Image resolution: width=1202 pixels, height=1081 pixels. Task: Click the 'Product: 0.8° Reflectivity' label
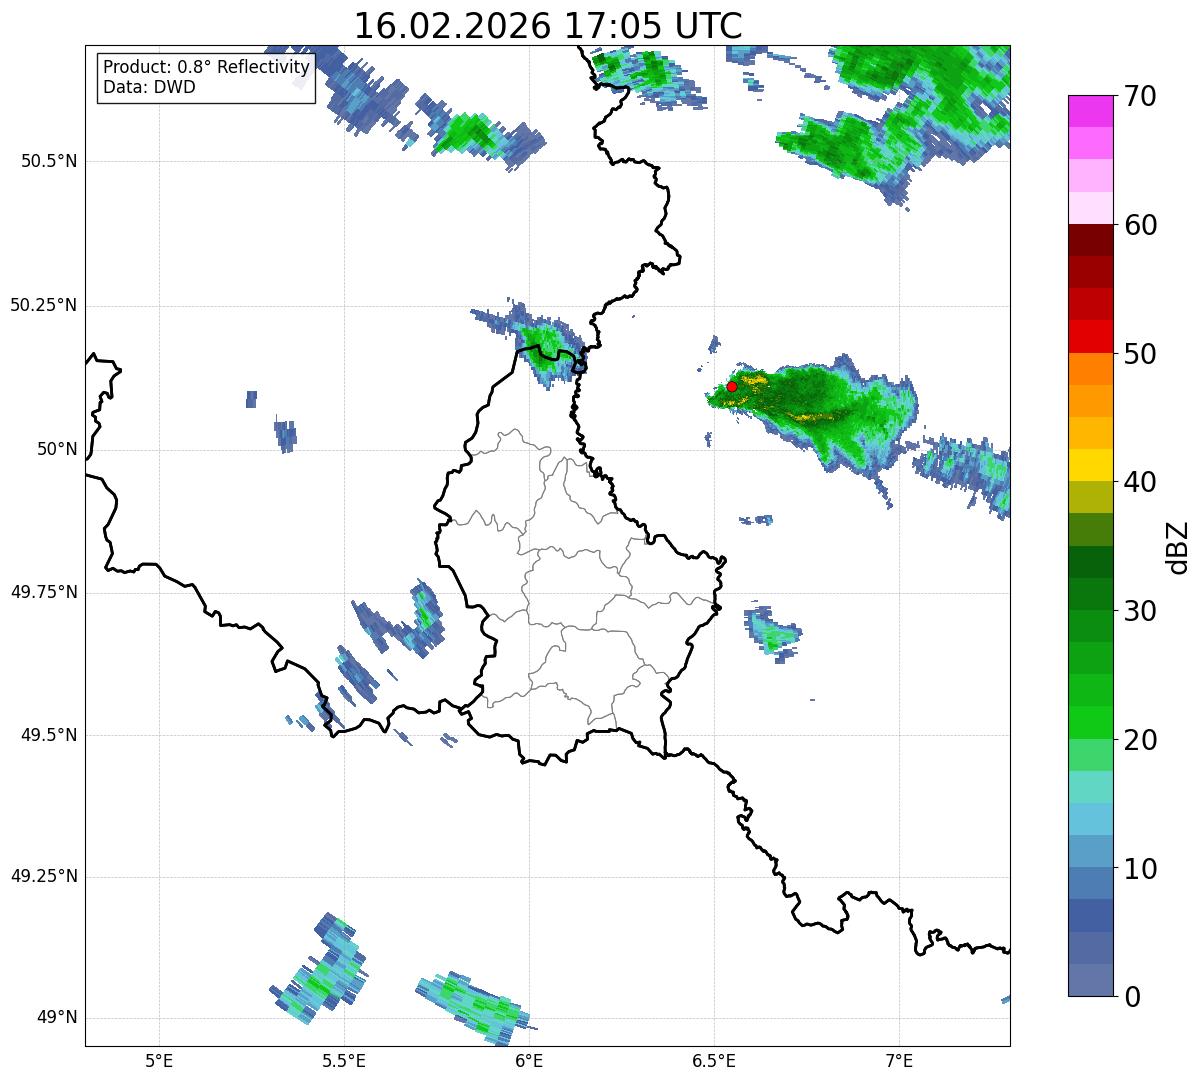tap(207, 67)
